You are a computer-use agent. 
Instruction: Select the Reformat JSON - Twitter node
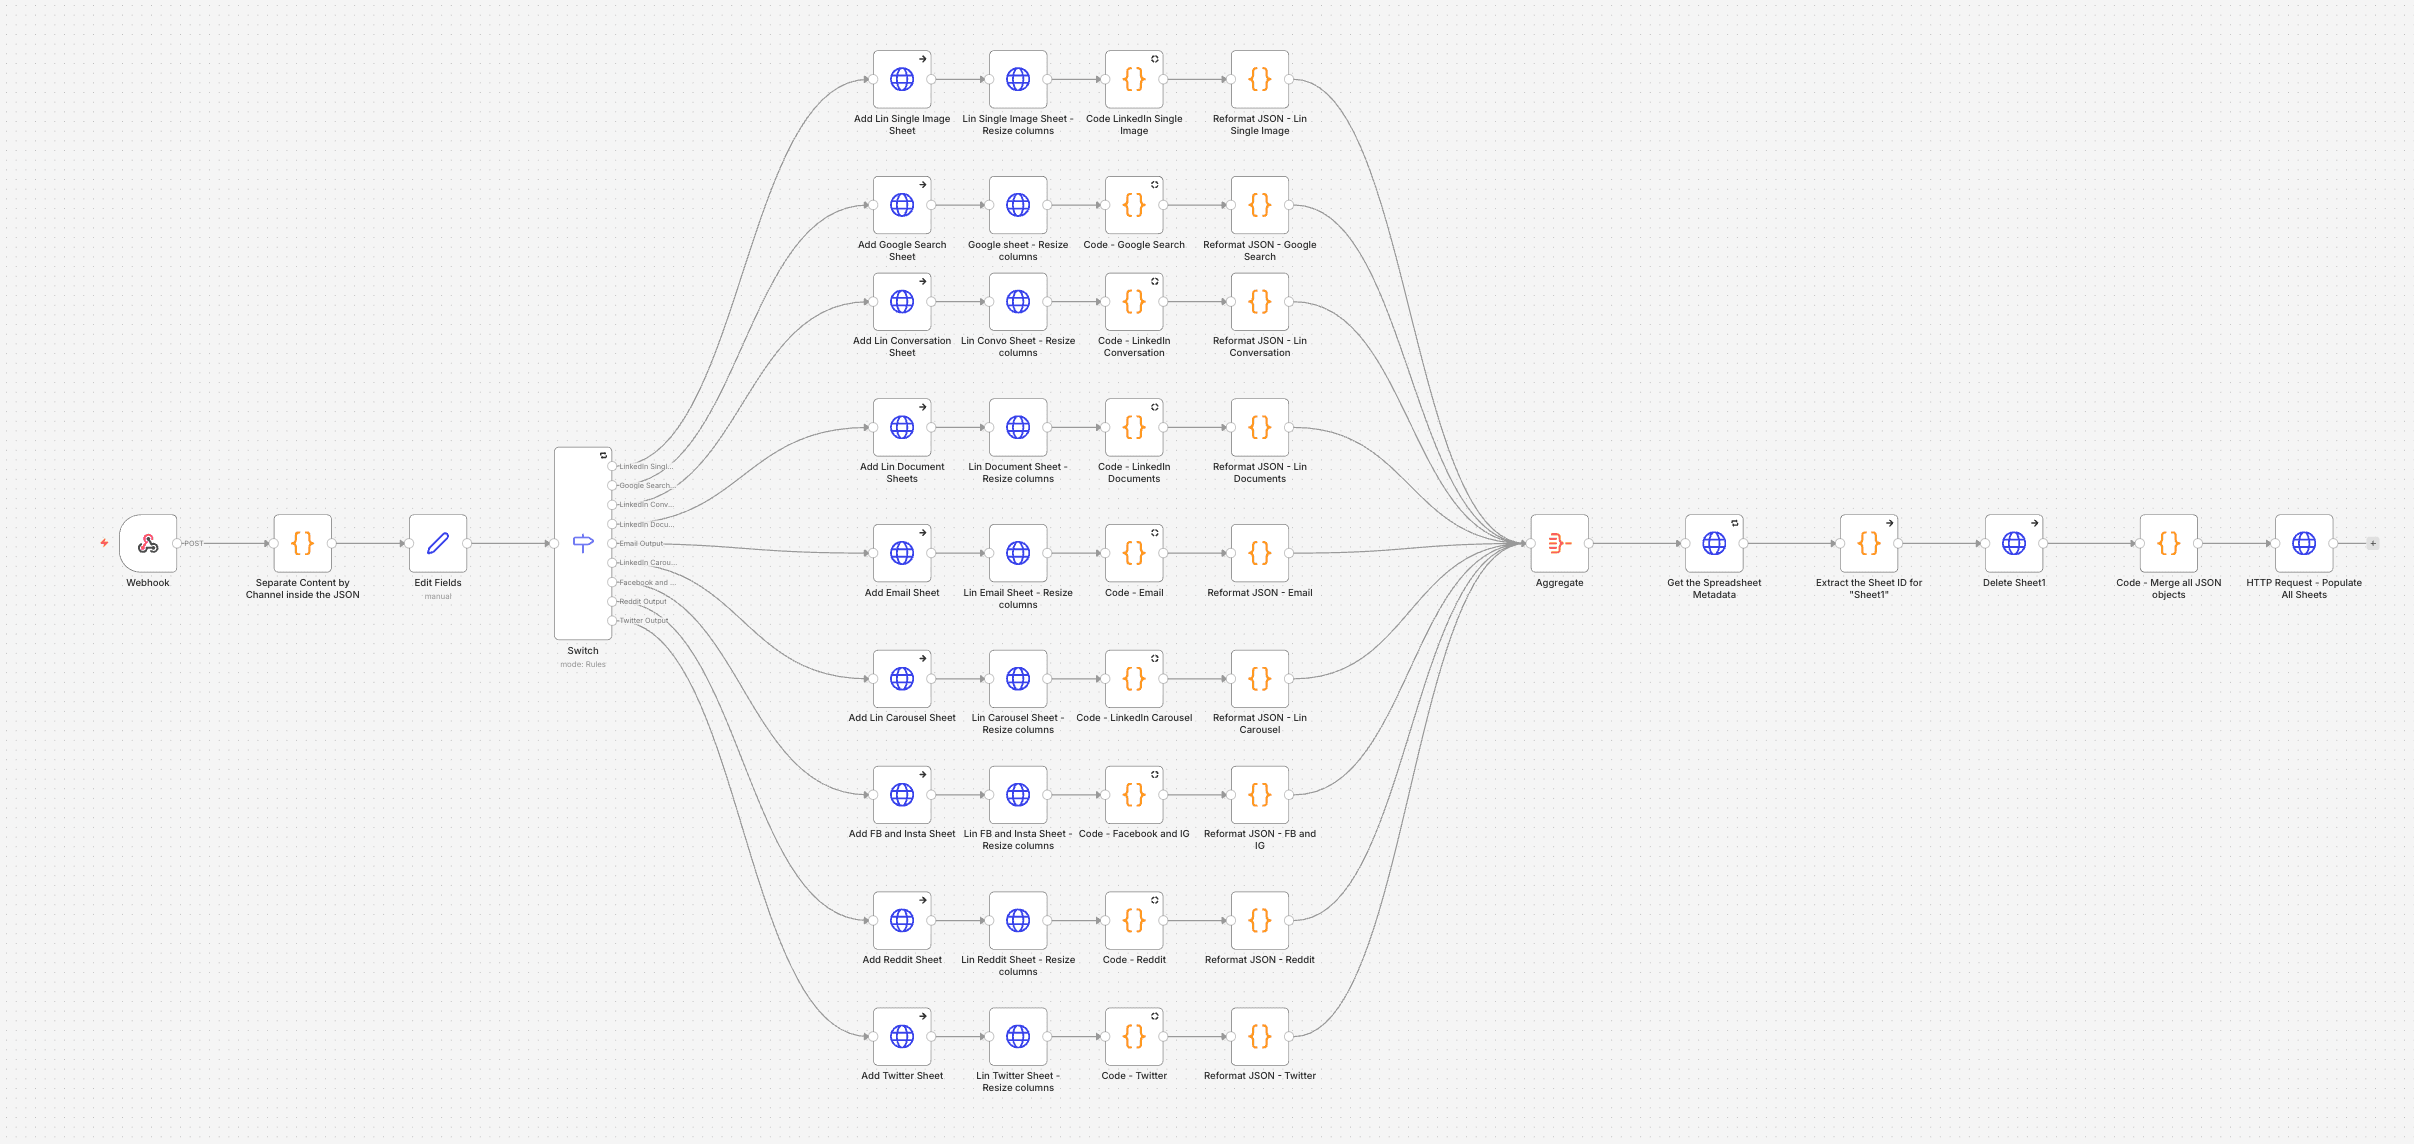[1260, 1036]
